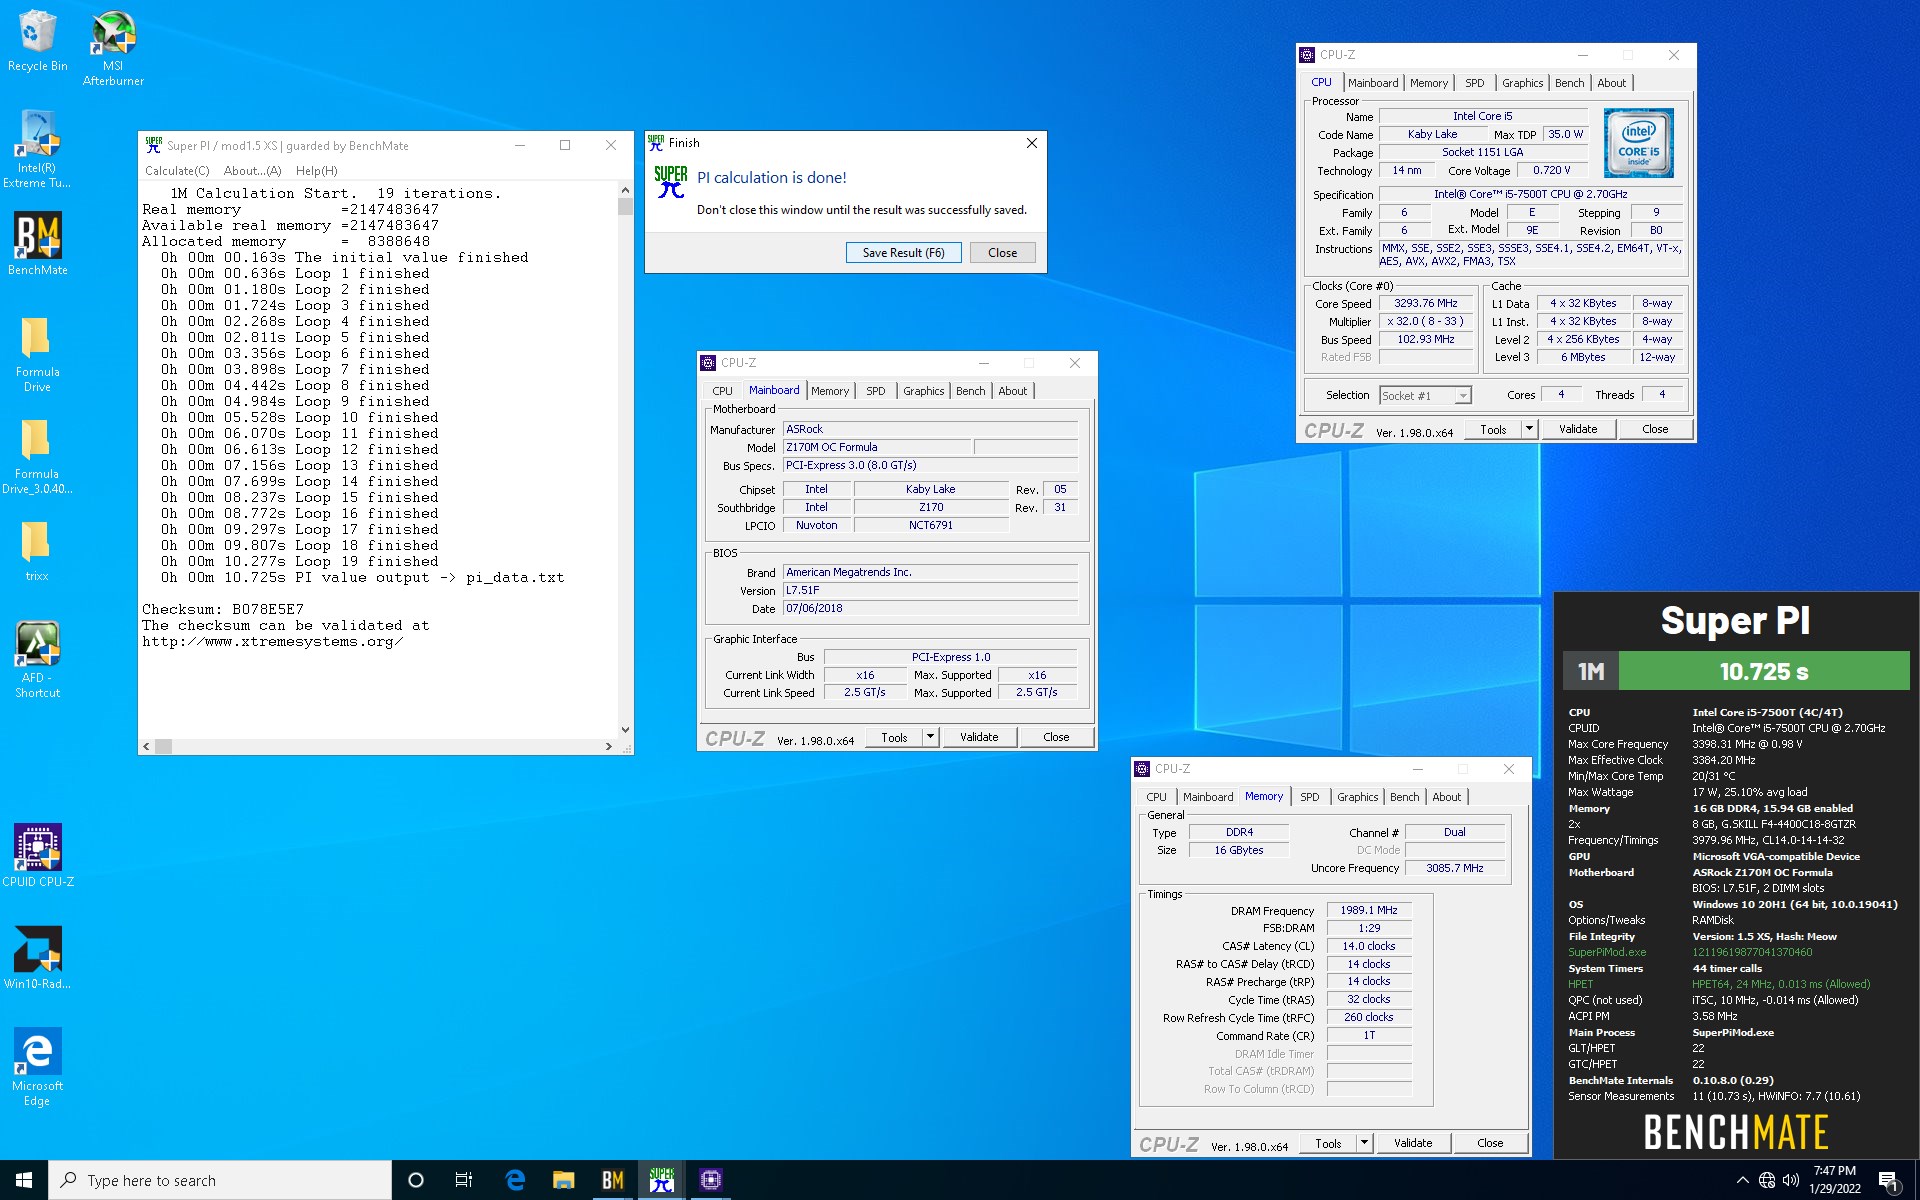The height and width of the screenshot is (1200, 1920).
Task: Open File Explorer from the taskbar
Action: [x=563, y=1180]
